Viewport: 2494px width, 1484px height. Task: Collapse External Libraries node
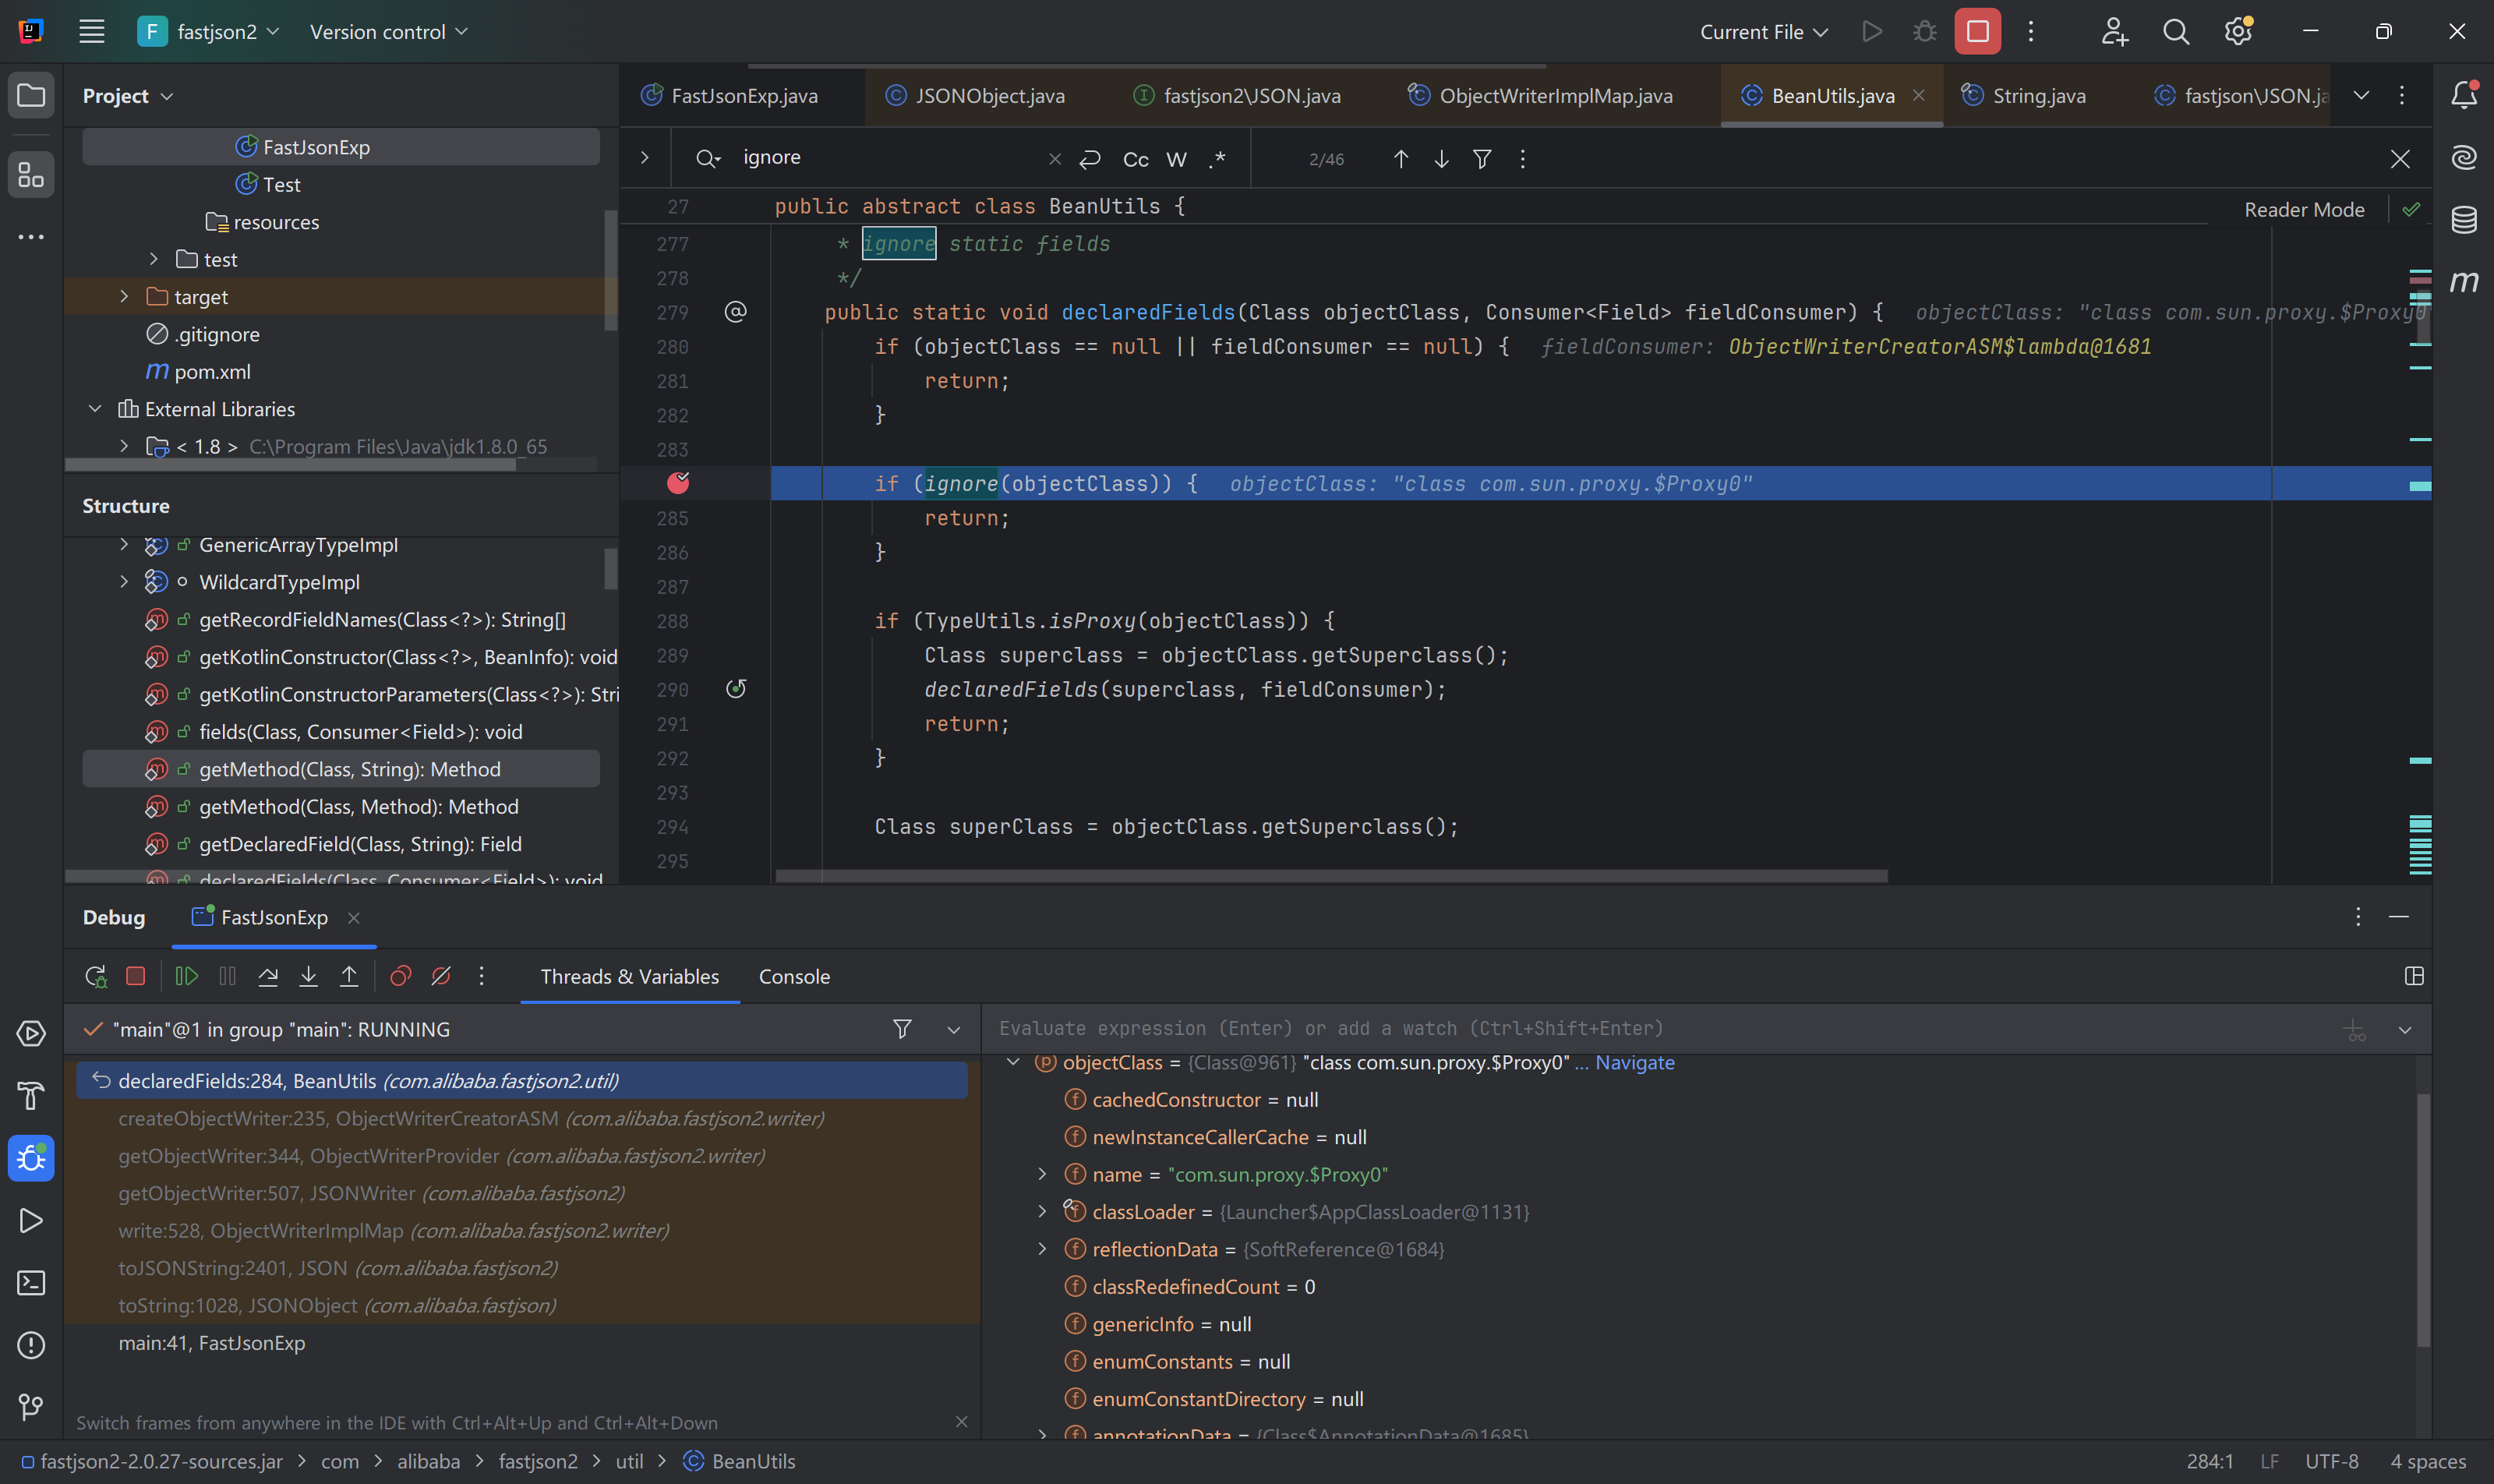coord(95,409)
